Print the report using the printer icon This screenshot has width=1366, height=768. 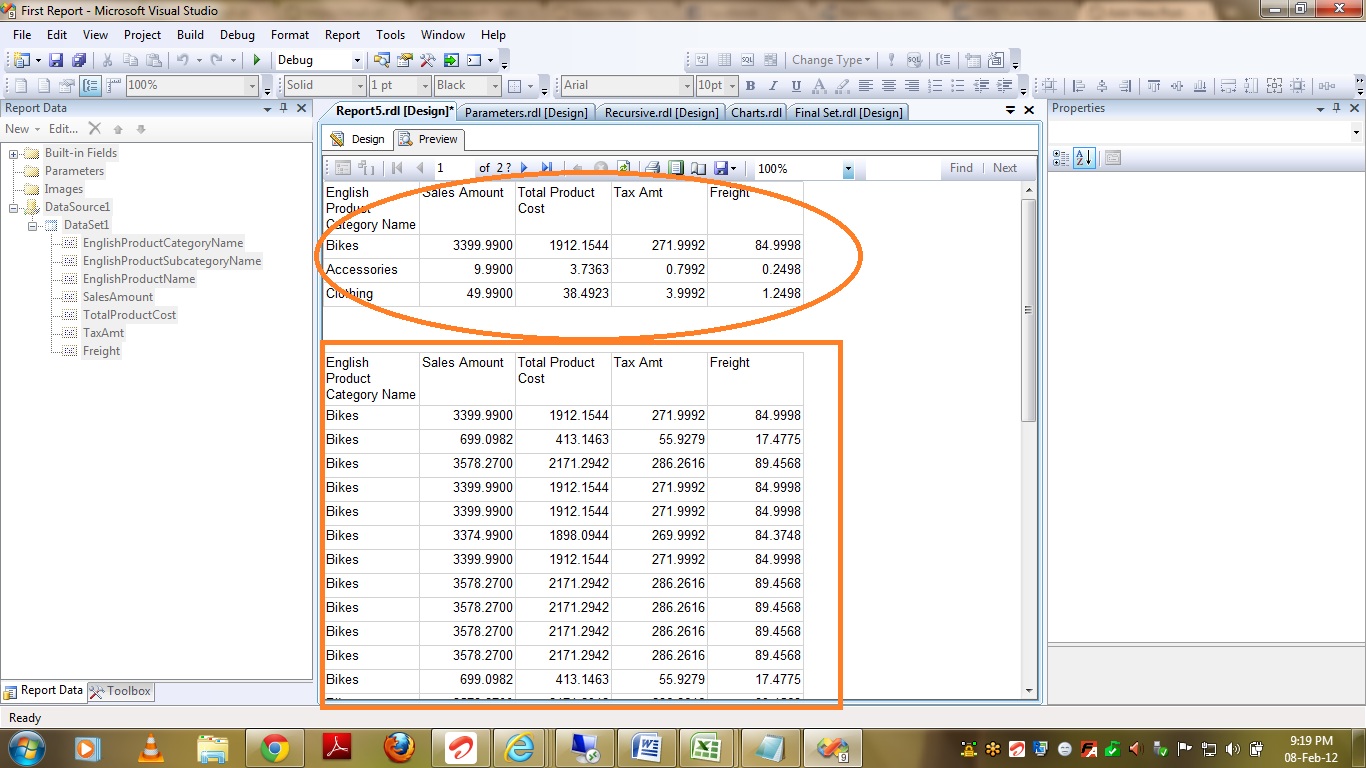pyautogui.click(x=652, y=169)
